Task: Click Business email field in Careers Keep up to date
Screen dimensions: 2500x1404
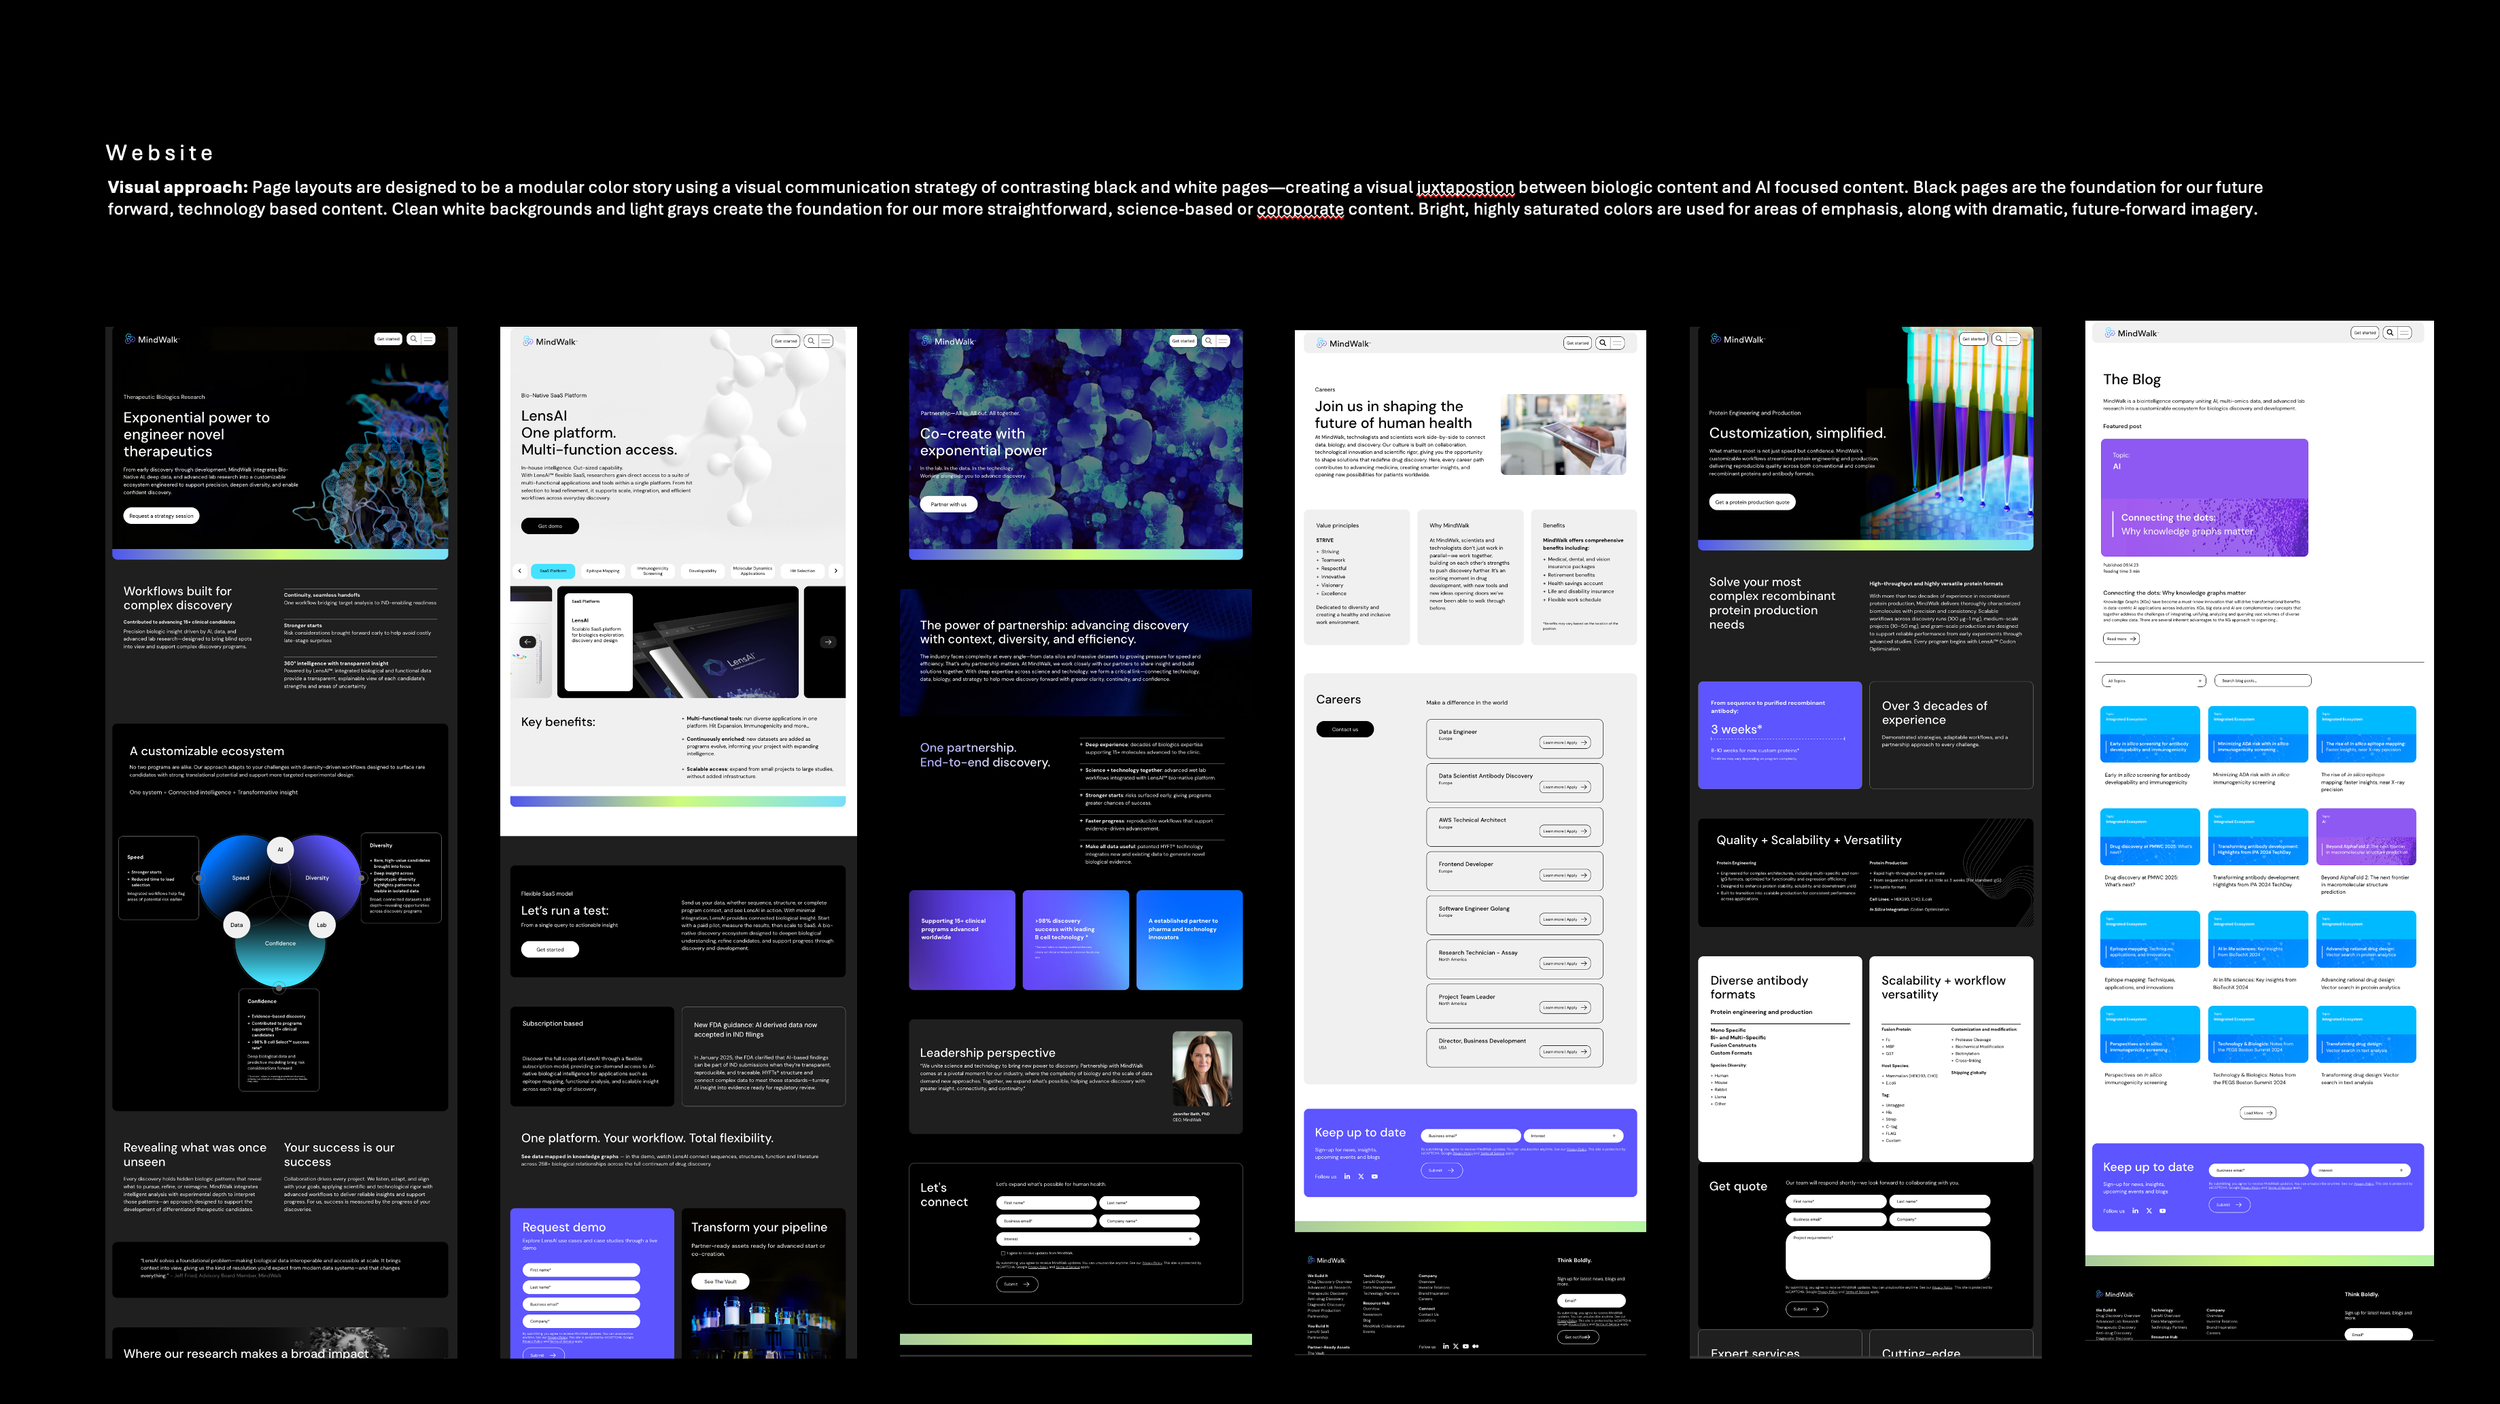Action: (1471, 1136)
